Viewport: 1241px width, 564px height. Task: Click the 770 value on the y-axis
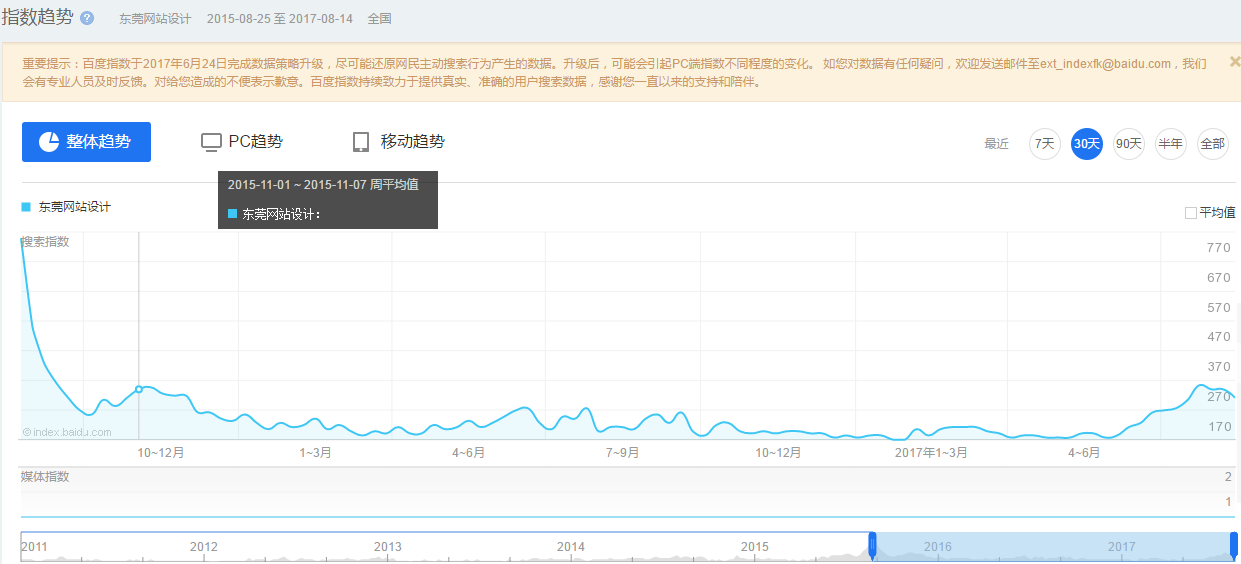[x=1218, y=247]
